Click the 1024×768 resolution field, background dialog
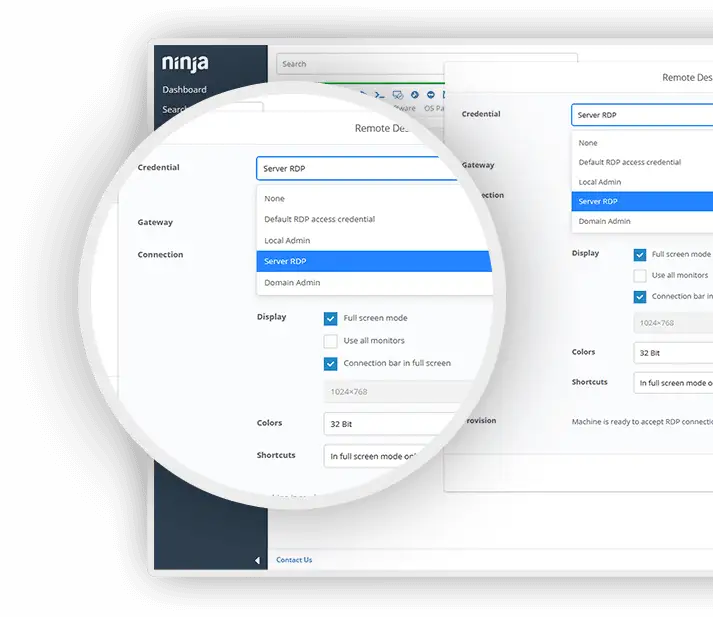Image resolution: width=713 pixels, height=617 pixels. point(673,323)
